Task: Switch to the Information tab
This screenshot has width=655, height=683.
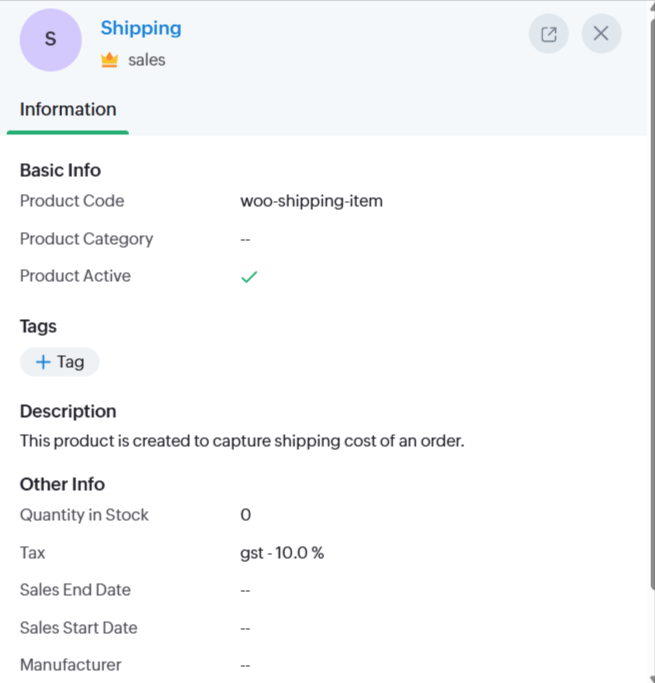Action: [x=68, y=110]
